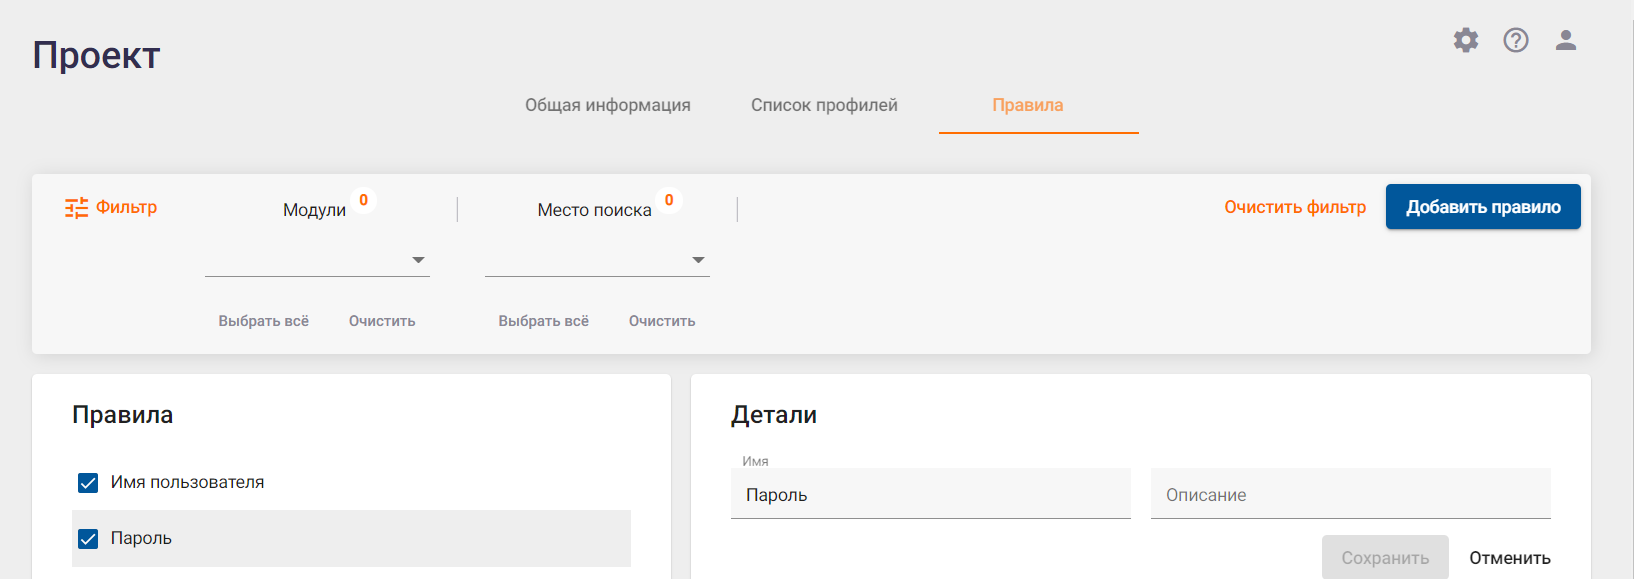Click the Очистить фильтр link
1634x579 pixels.
coord(1295,207)
